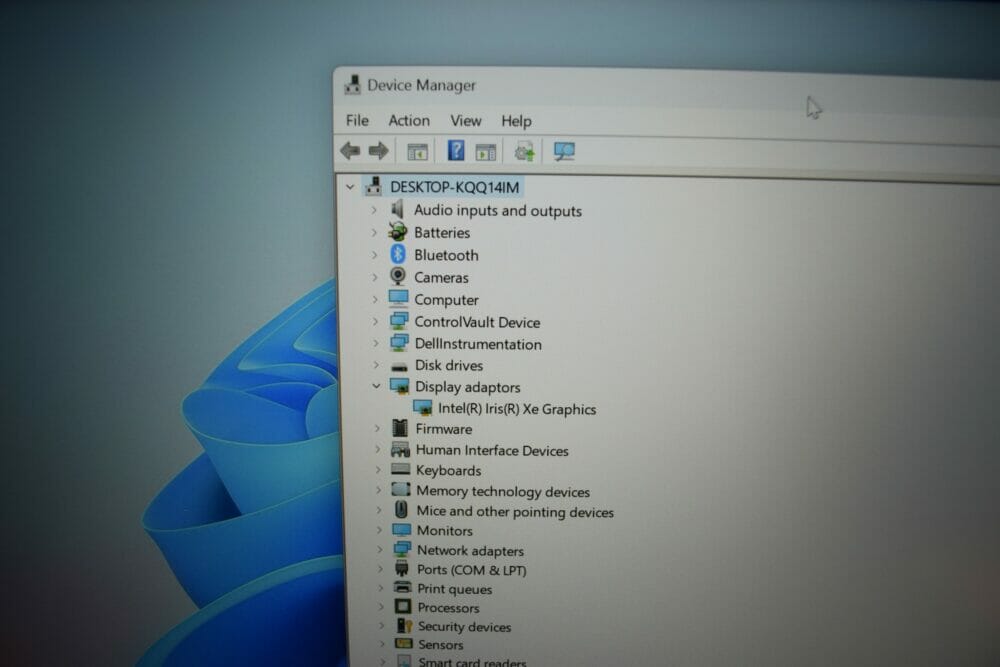Screen dimensions: 1000x667
Task: Open the File menu
Action: click(x=357, y=120)
